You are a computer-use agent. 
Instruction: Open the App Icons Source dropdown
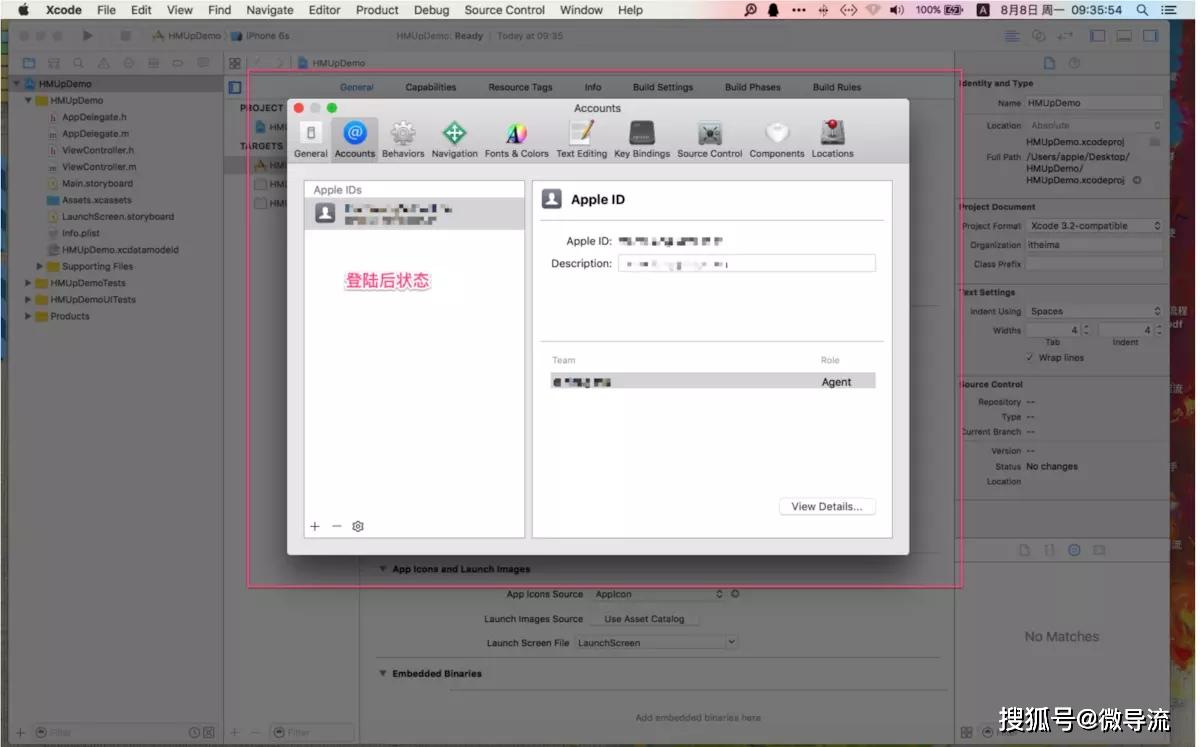[x=658, y=594]
